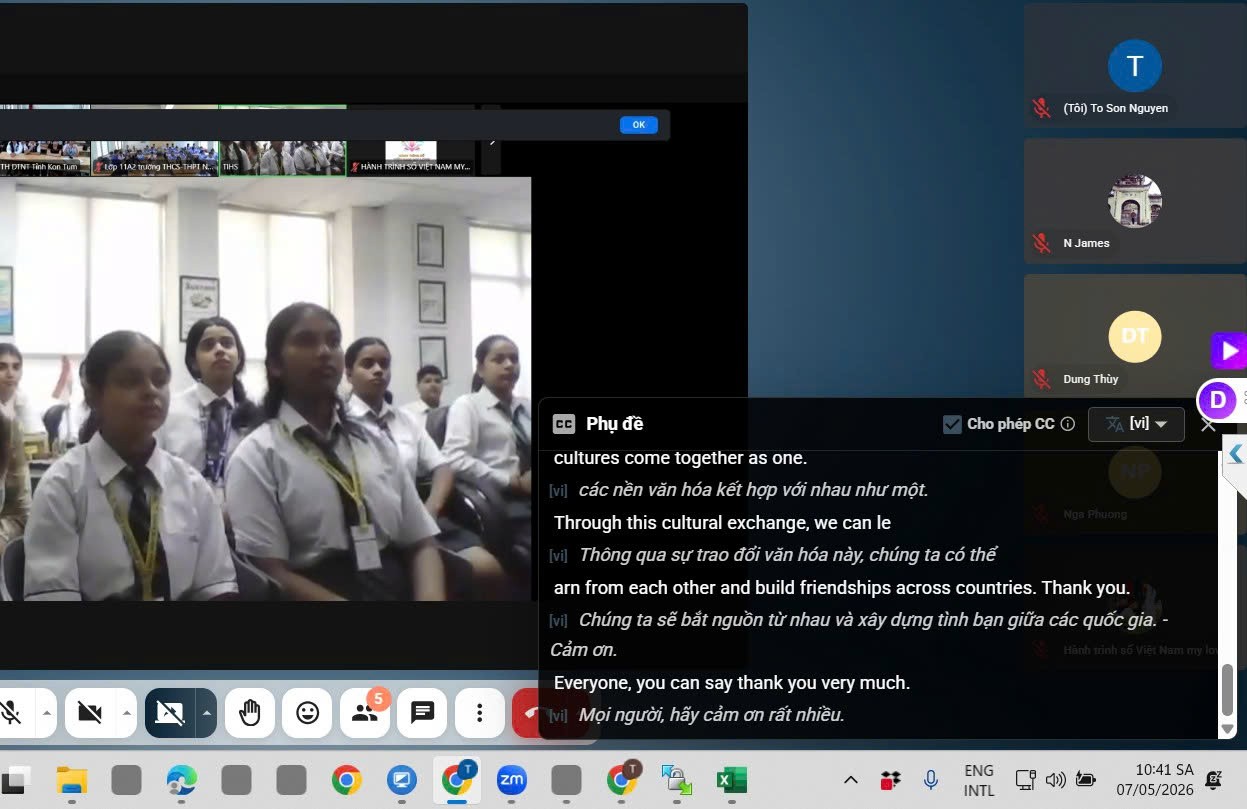This screenshot has height=809, width=1247.
Task: Open network status tray icon
Action: pyautogui.click(x=1025, y=780)
